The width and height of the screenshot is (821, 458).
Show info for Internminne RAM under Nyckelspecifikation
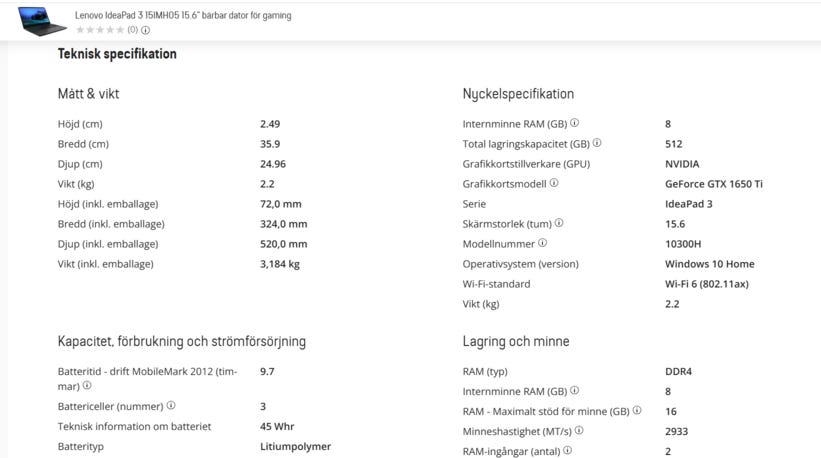pyautogui.click(x=574, y=122)
